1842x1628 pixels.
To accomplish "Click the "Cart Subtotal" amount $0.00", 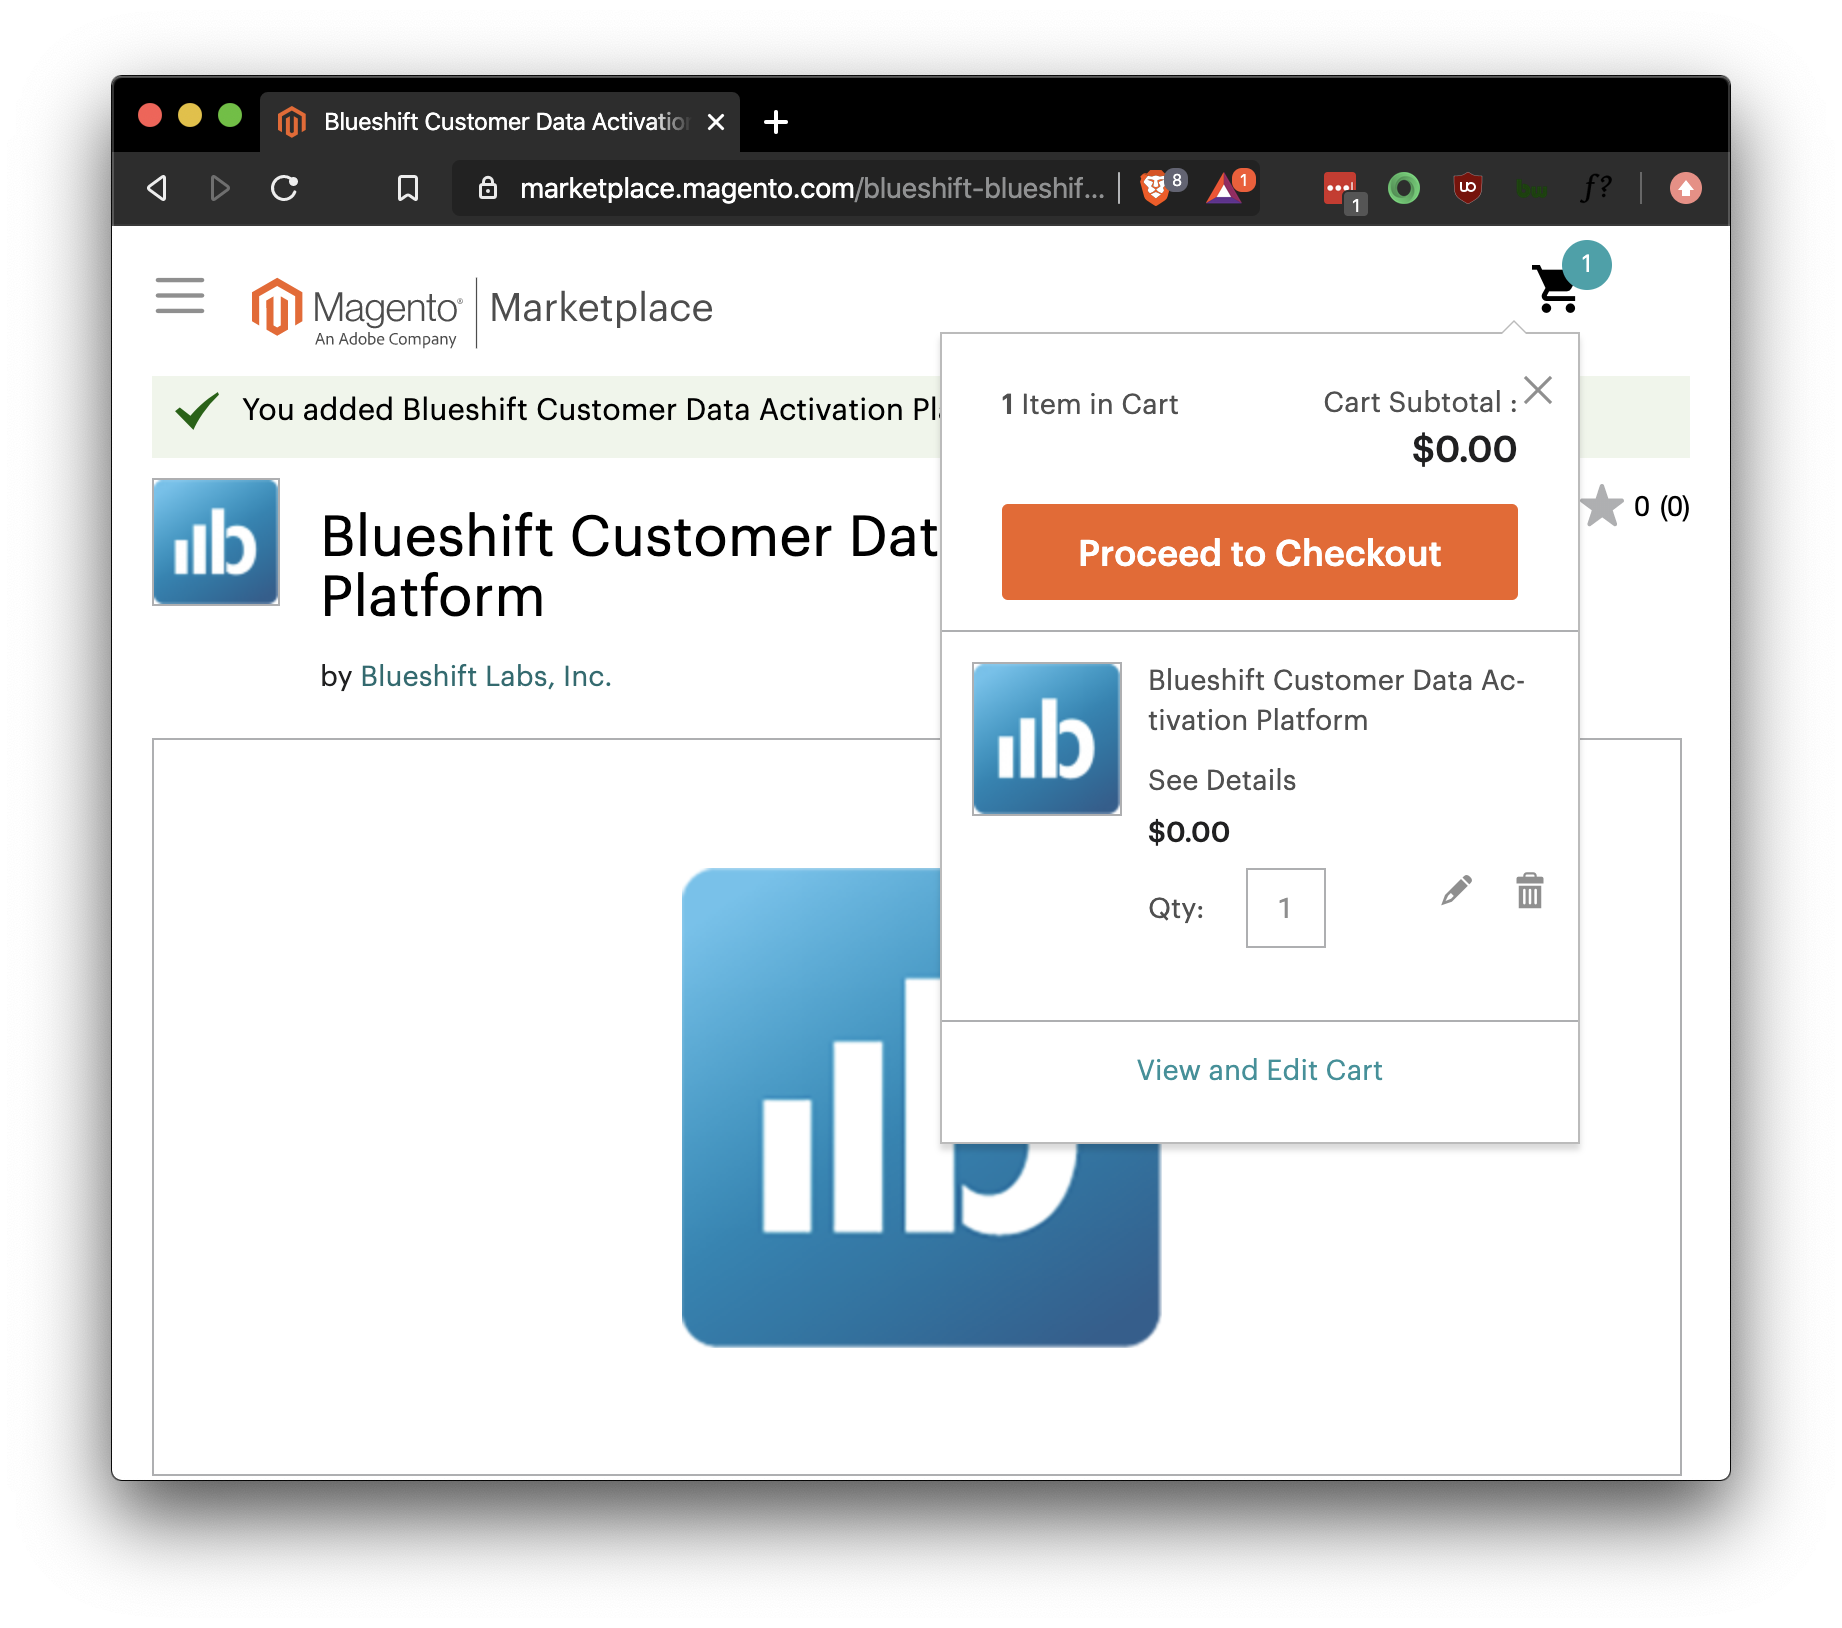I will (1464, 449).
